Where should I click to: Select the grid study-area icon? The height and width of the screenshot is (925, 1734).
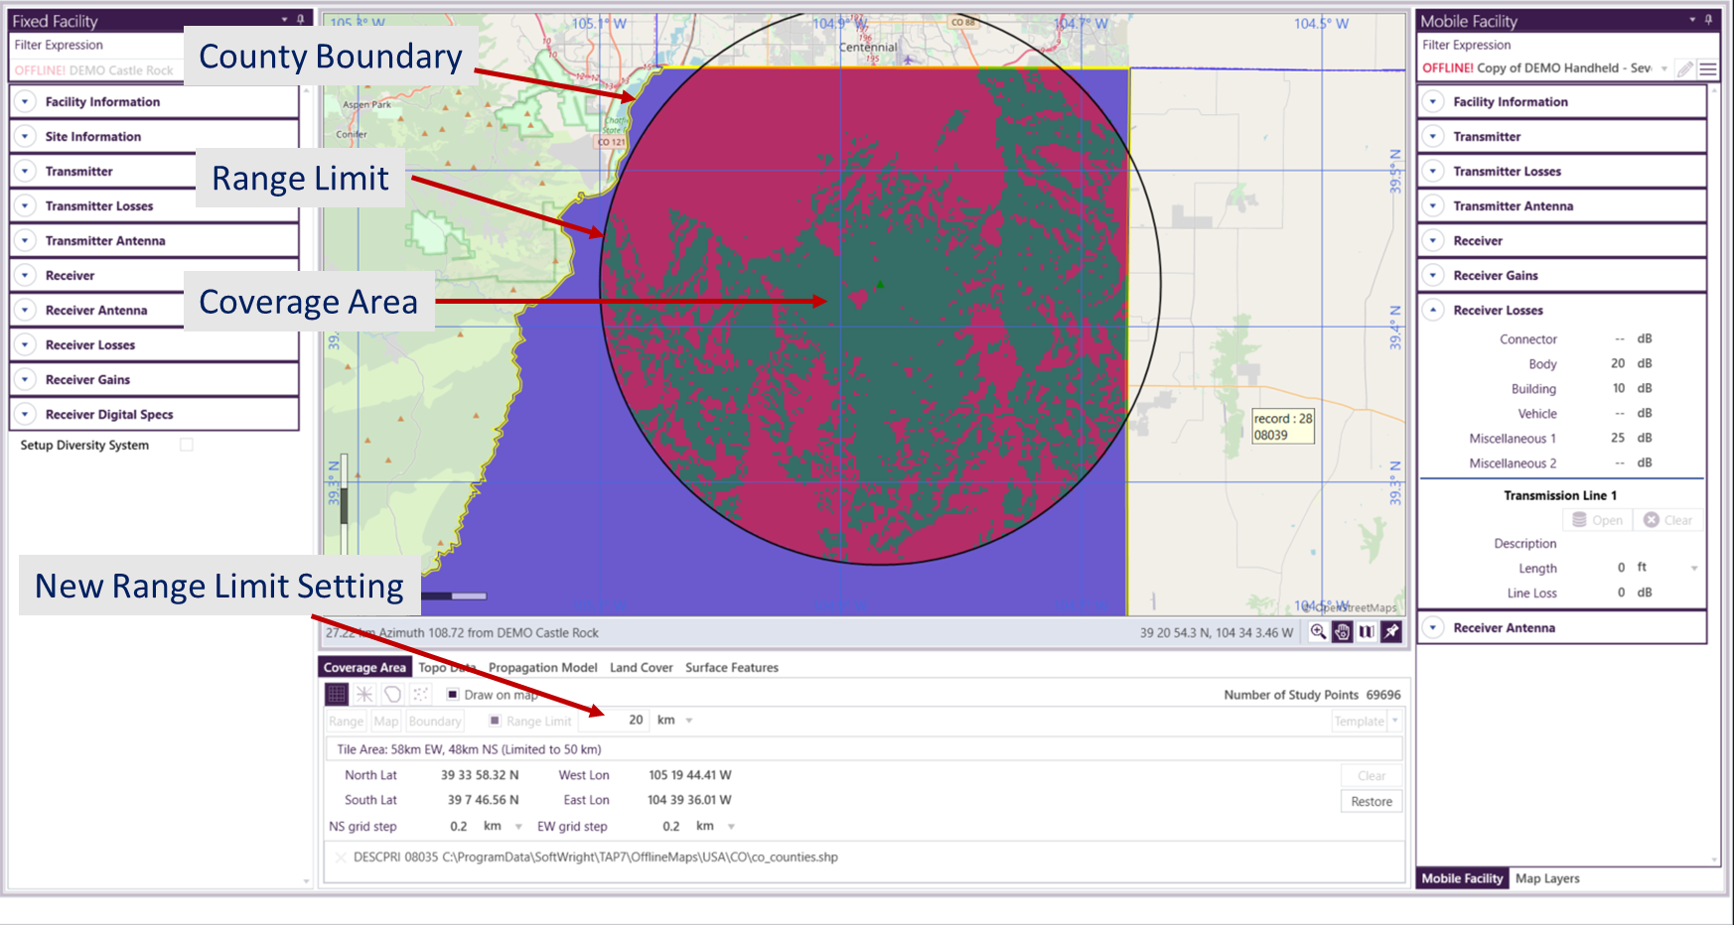(337, 694)
